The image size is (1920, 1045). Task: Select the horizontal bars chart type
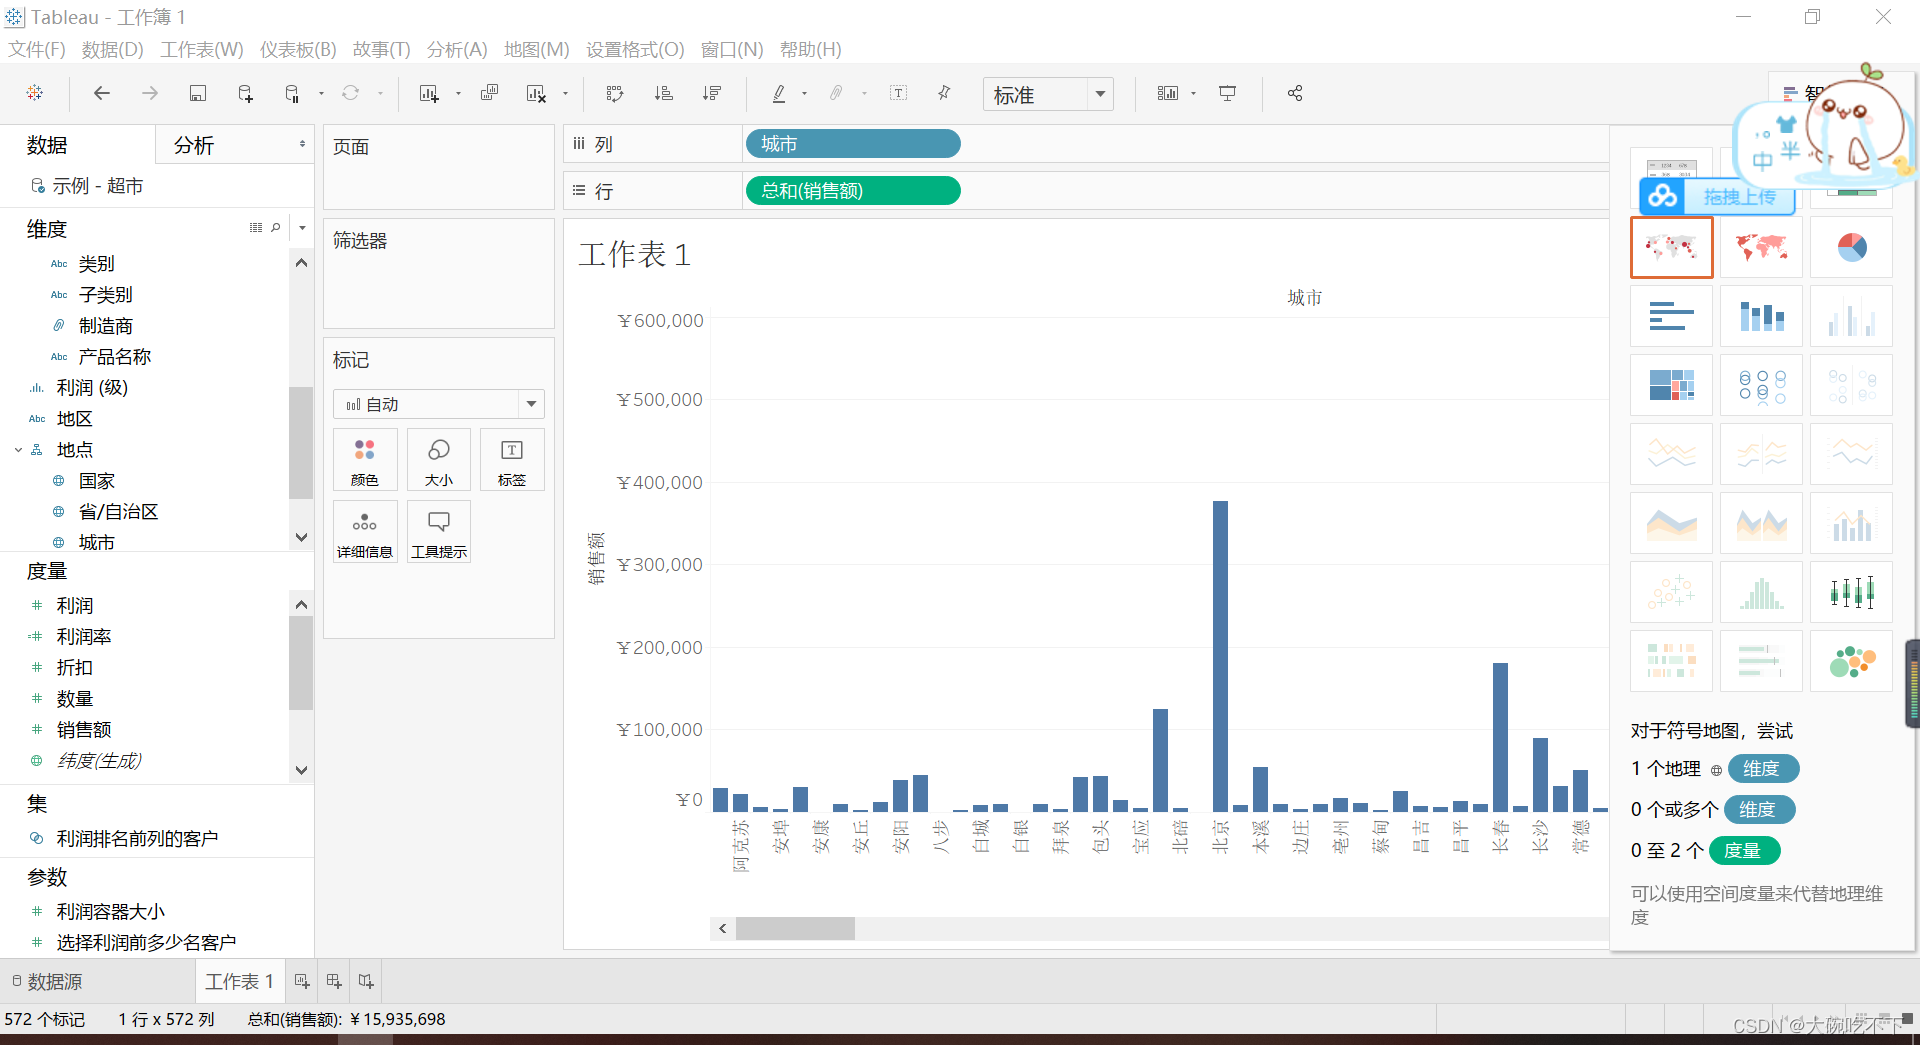point(1672,316)
